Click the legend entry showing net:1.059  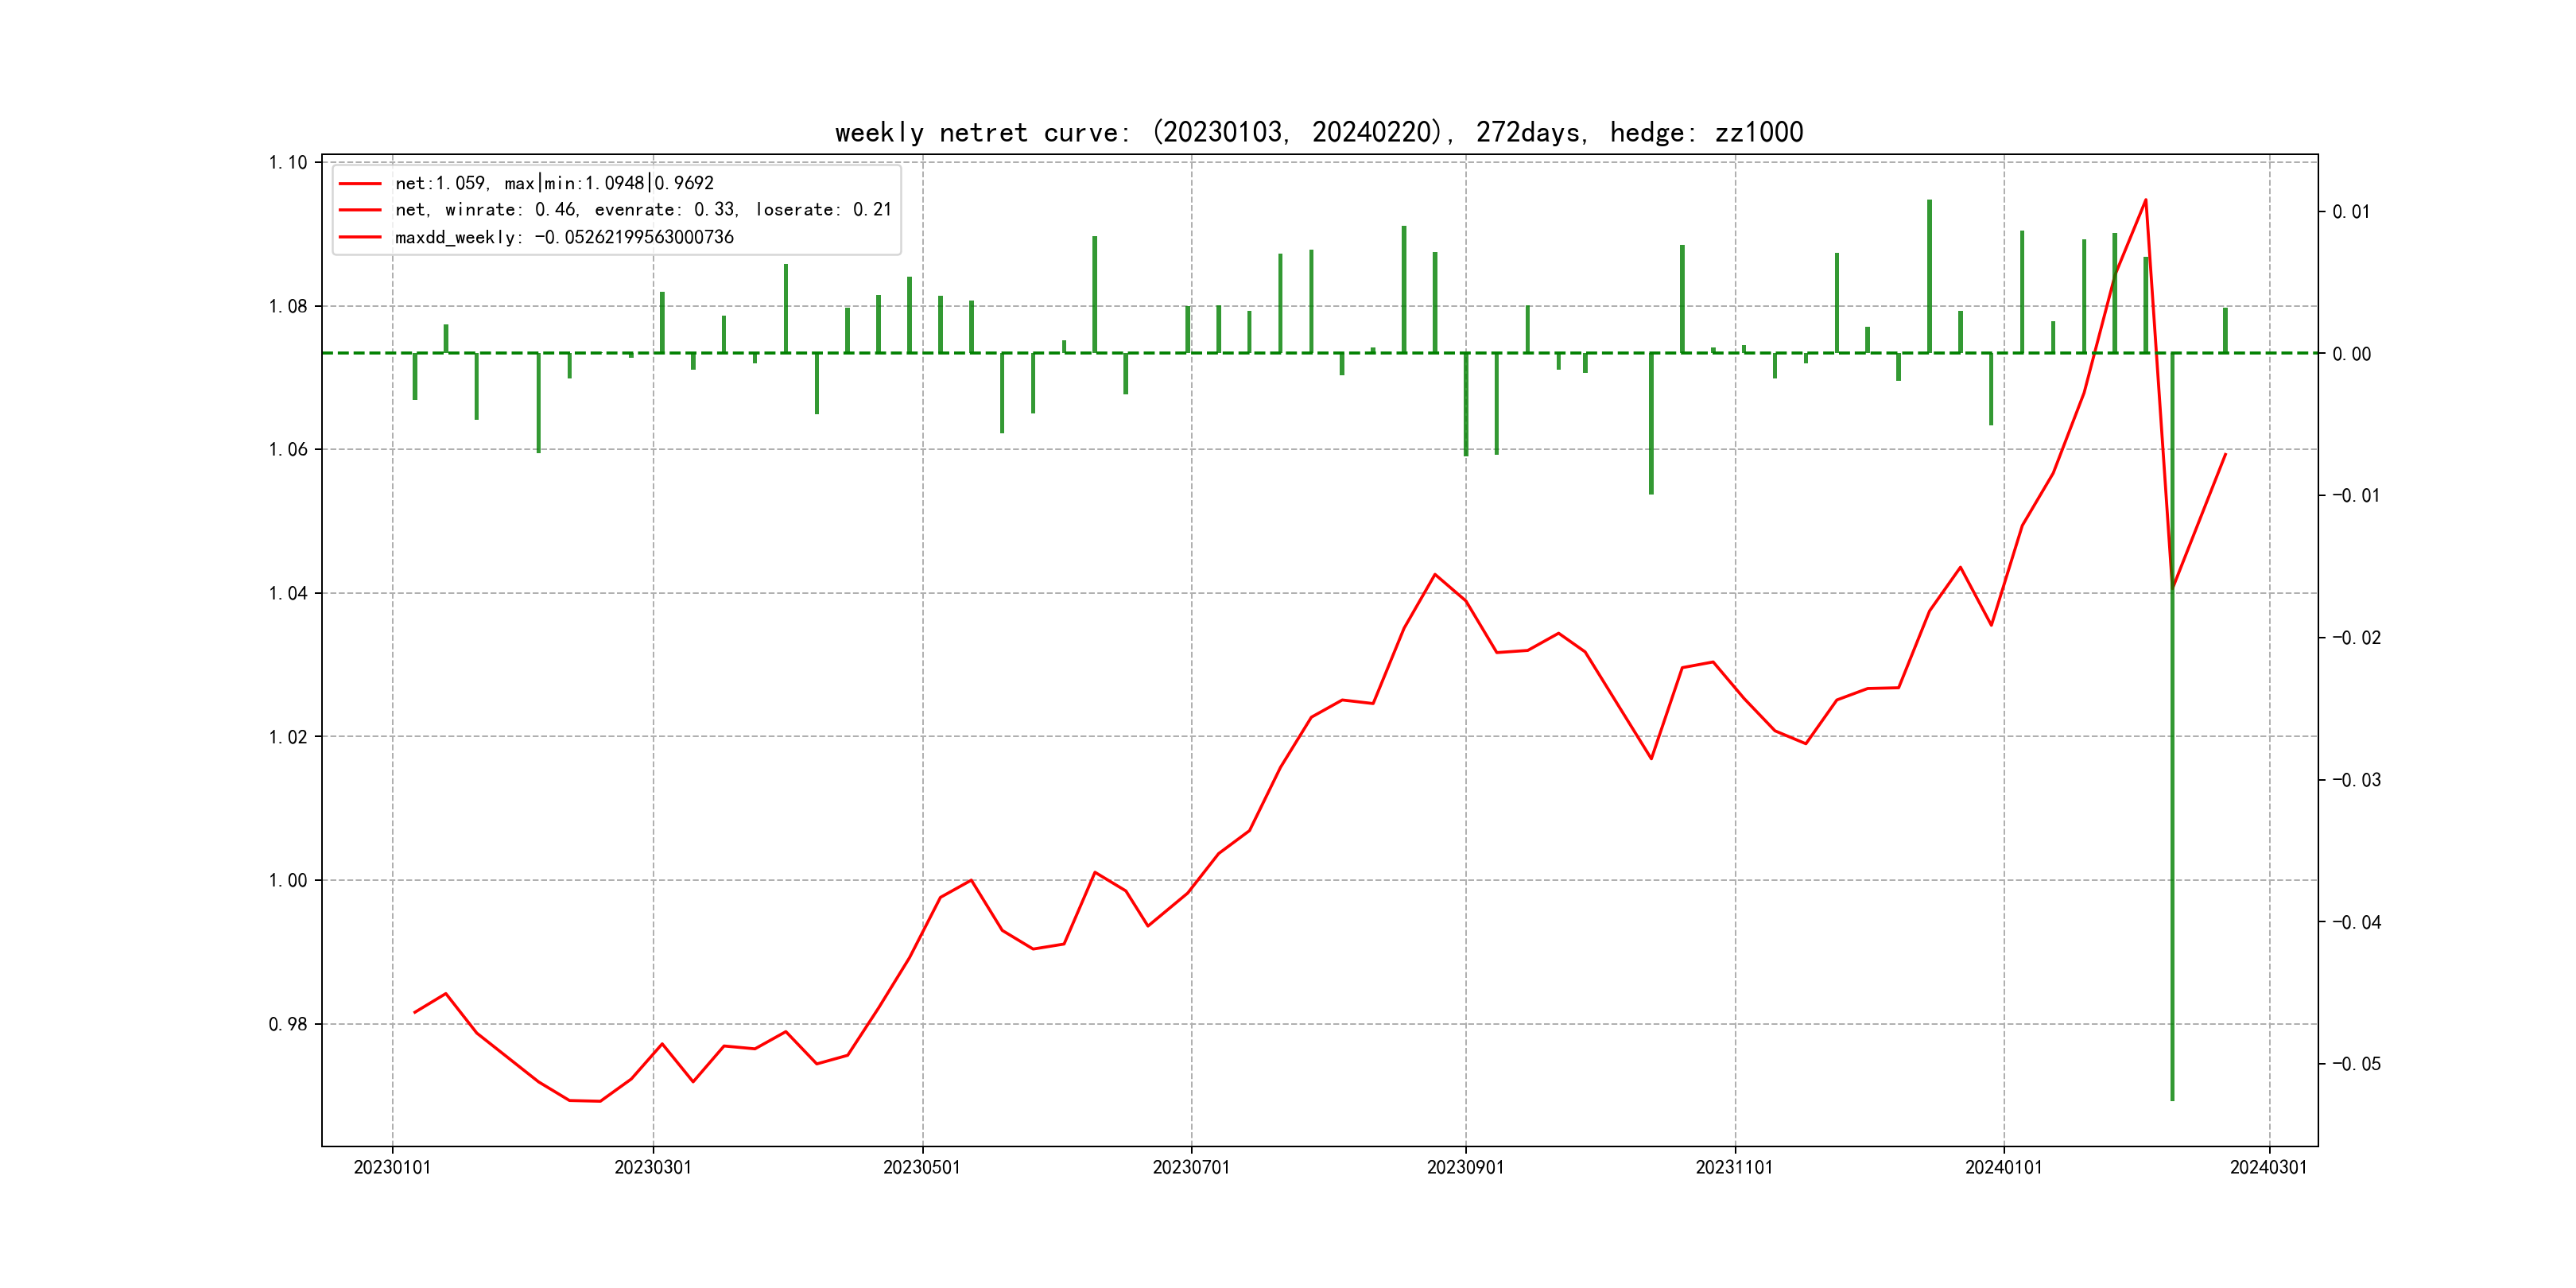pyautogui.click(x=554, y=183)
